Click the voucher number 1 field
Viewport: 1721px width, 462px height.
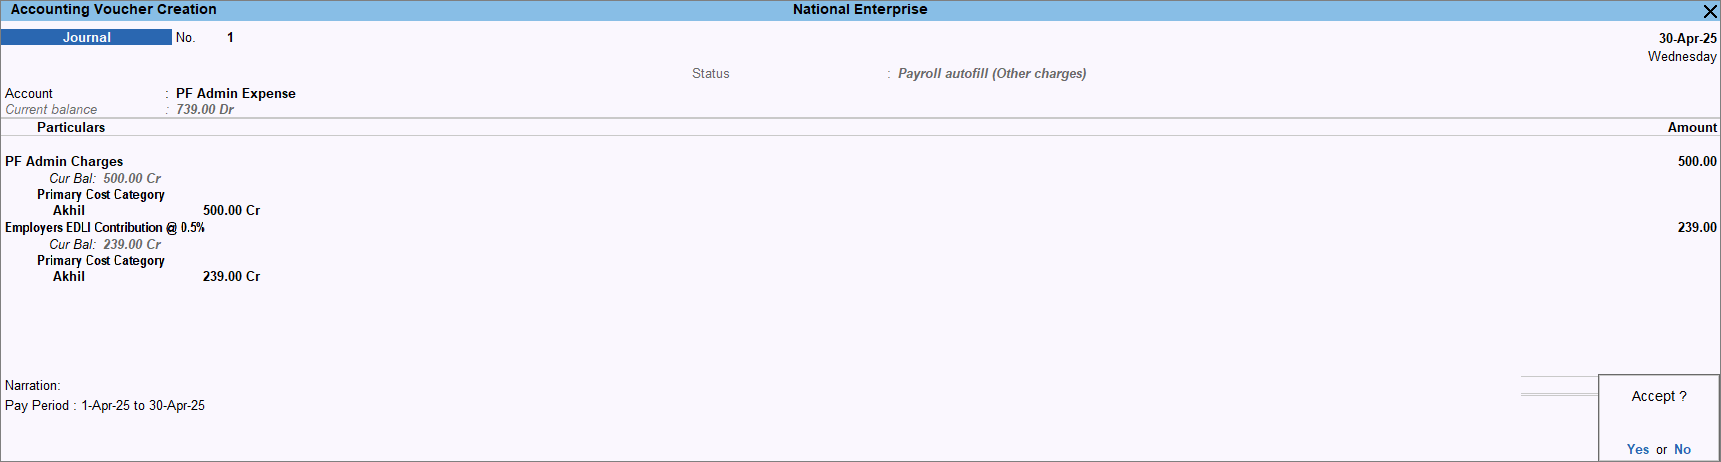pyautogui.click(x=230, y=37)
